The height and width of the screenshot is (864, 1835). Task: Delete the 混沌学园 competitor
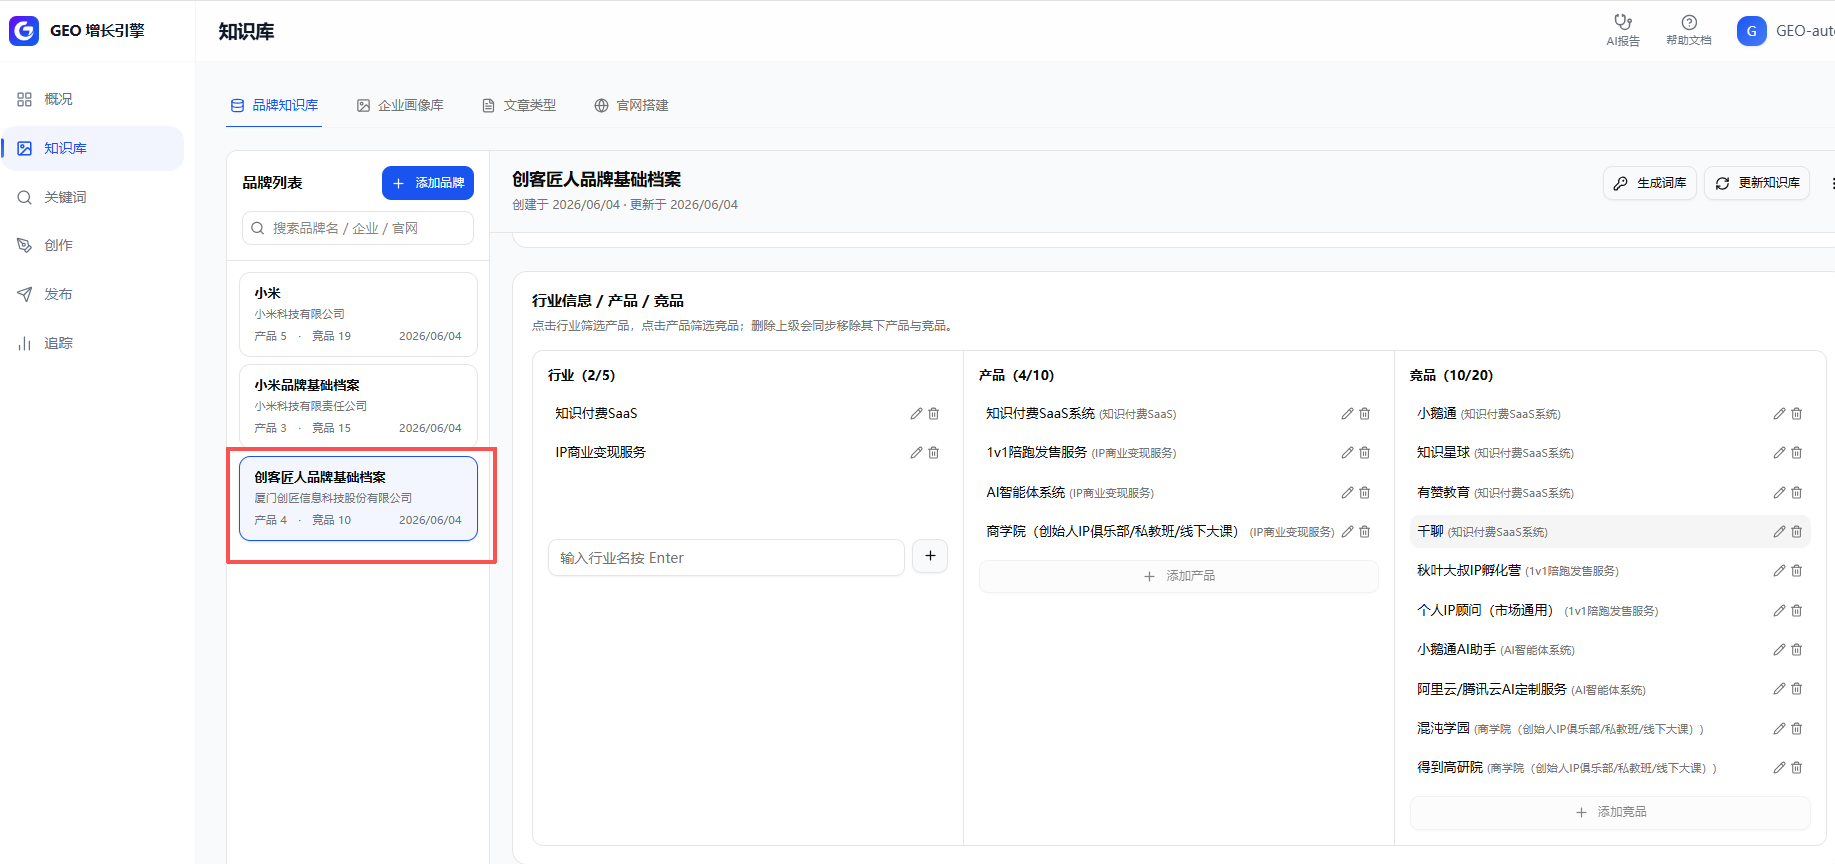click(x=1797, y=729)
